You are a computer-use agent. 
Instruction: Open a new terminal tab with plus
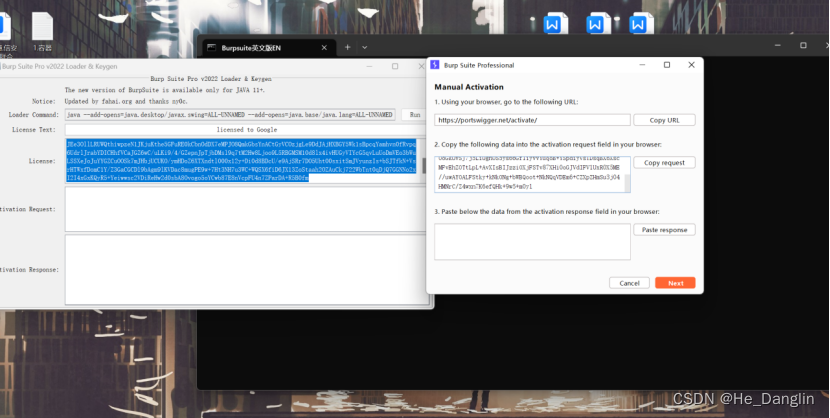pyautogui.click(x=347, y=47)
